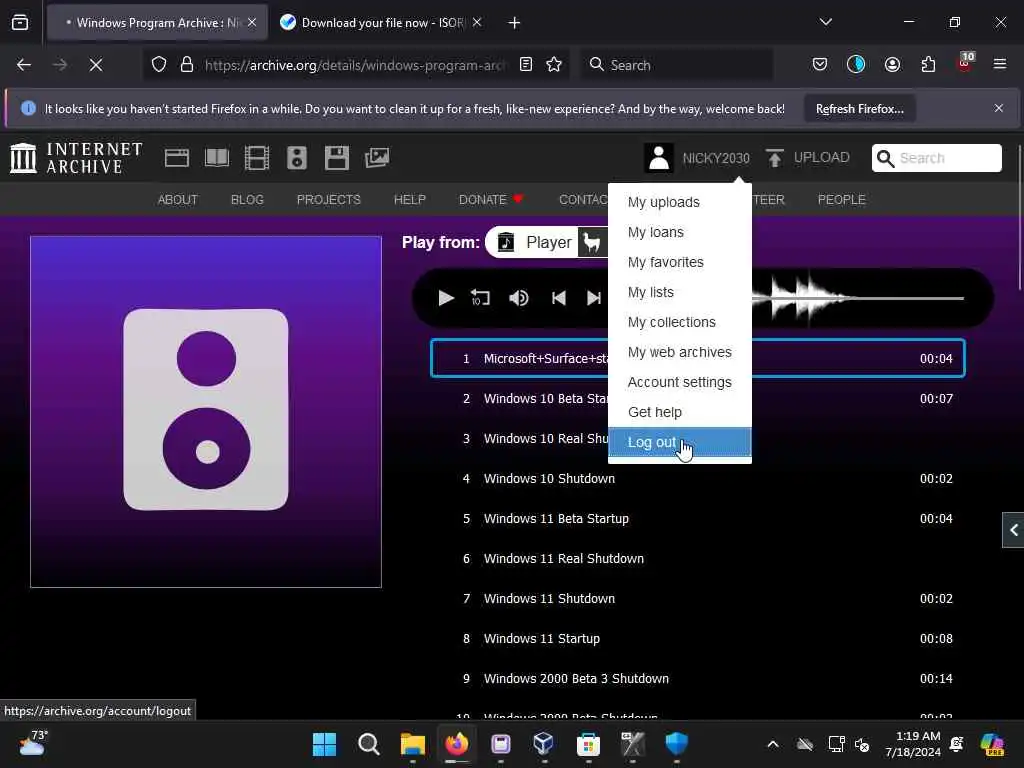The image size is (1024, 768).
Task: Click the Refresh Firefox button
Action: pyautogui.click(x=859, y=109)
